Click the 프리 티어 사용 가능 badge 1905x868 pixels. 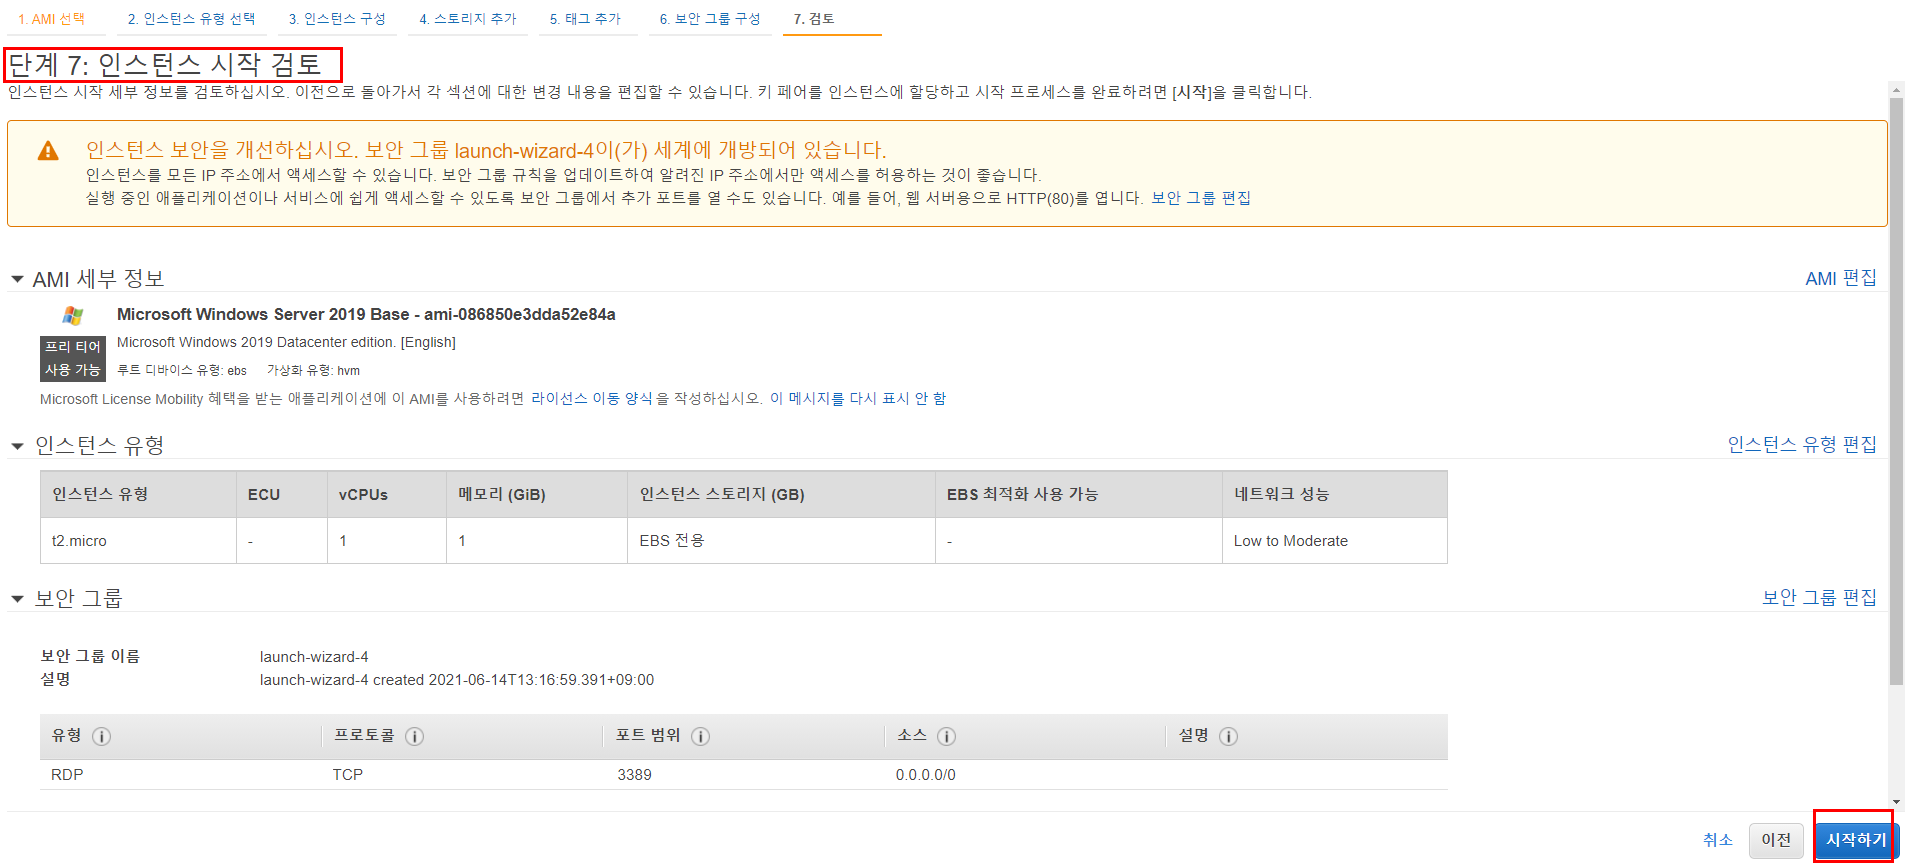[73, 358]
